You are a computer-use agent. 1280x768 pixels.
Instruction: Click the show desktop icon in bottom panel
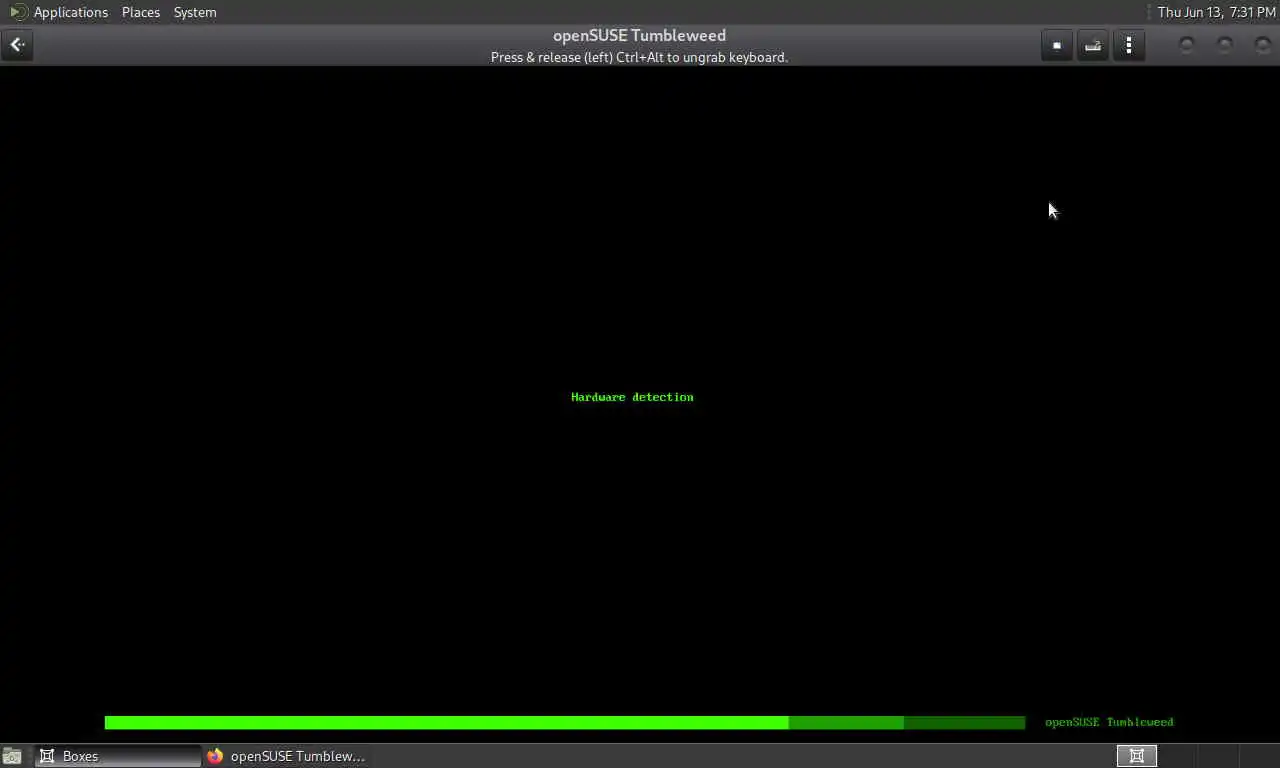click(12, 756)
